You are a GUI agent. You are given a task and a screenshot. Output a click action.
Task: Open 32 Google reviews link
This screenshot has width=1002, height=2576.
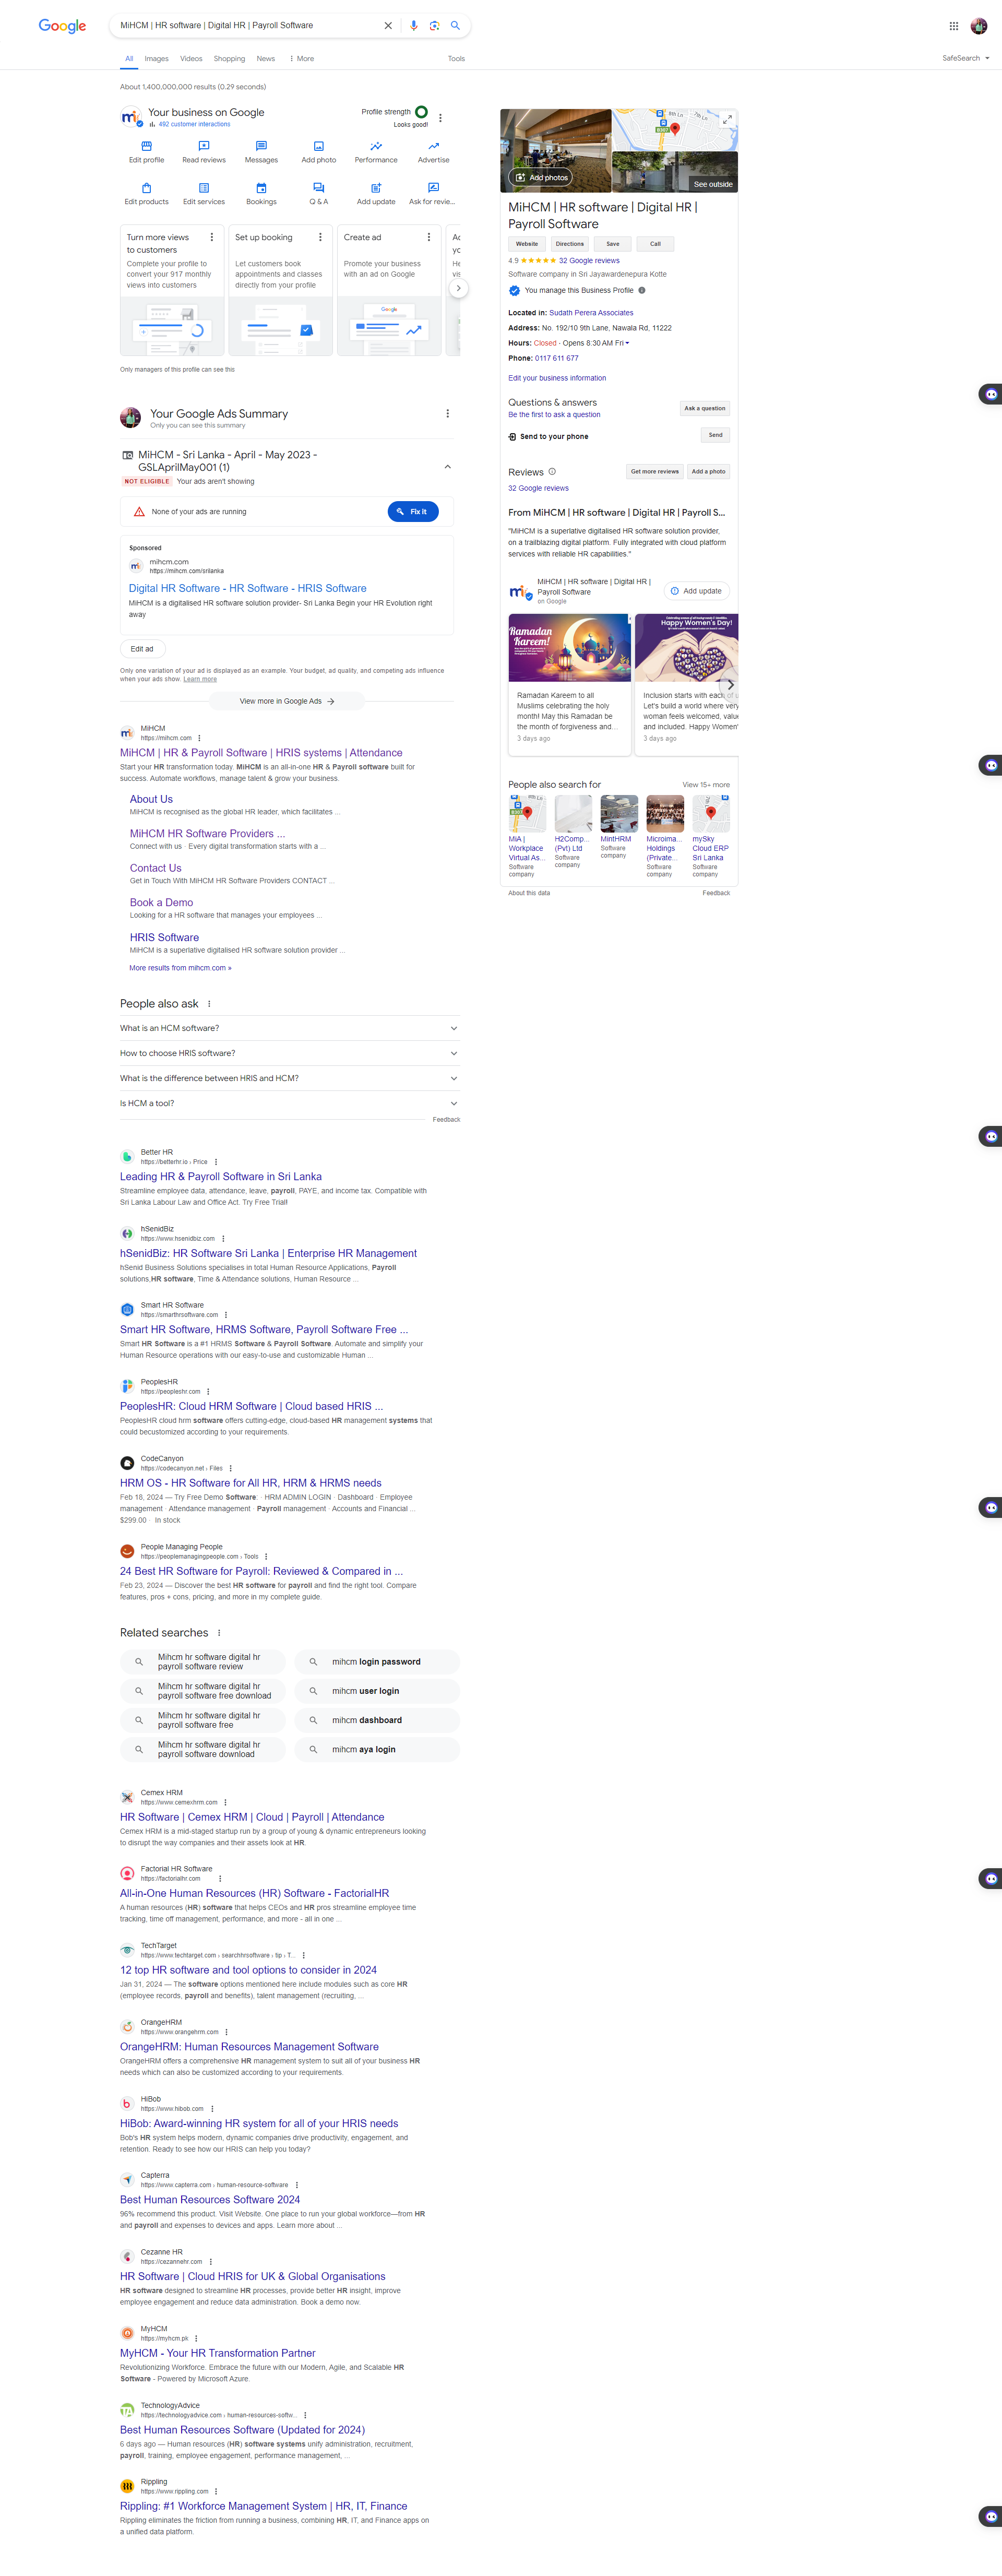[x=589, y=260]
